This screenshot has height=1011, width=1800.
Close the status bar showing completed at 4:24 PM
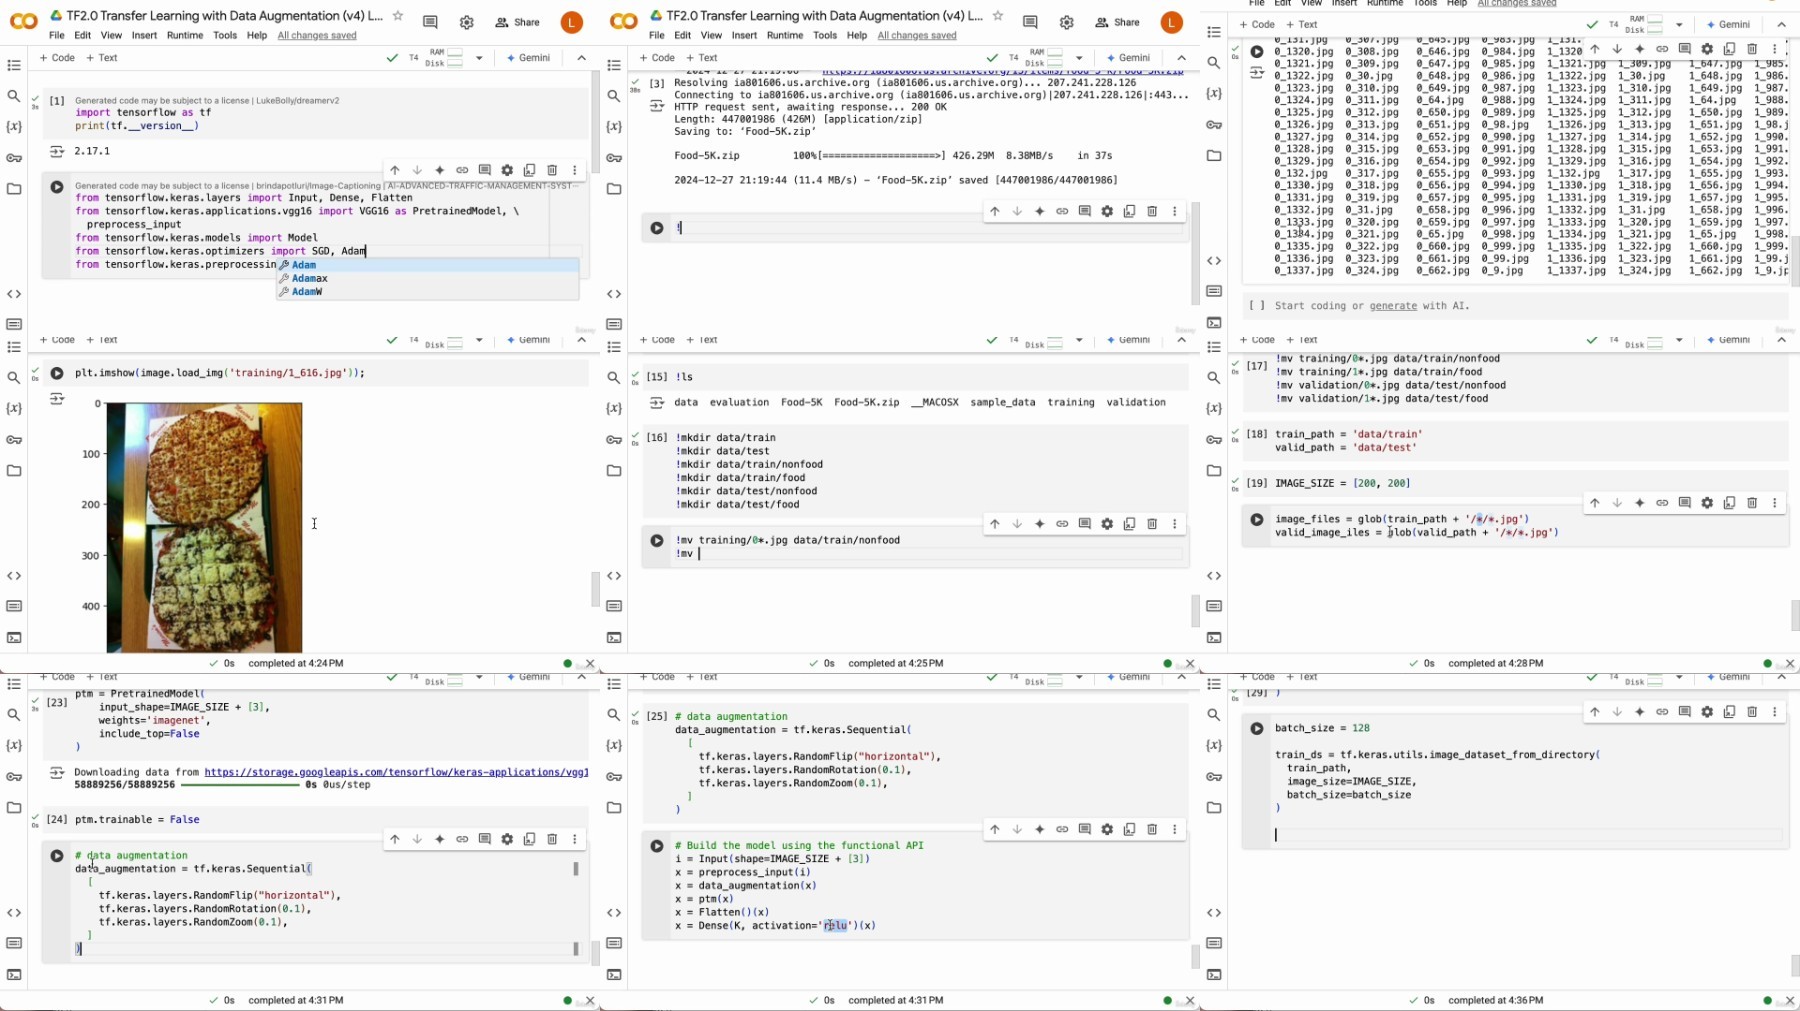pyautogui.click(x=590, y=664)
